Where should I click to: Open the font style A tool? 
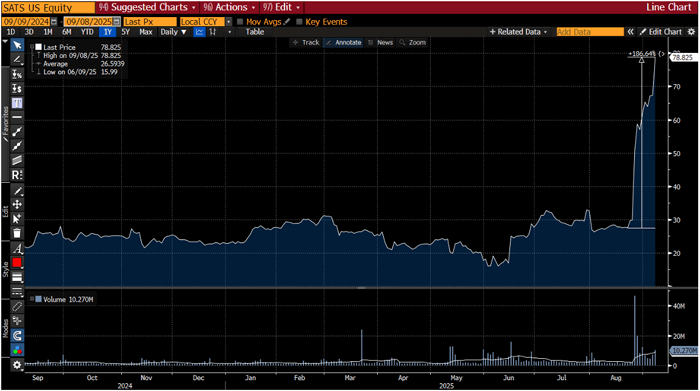(17, 249)
